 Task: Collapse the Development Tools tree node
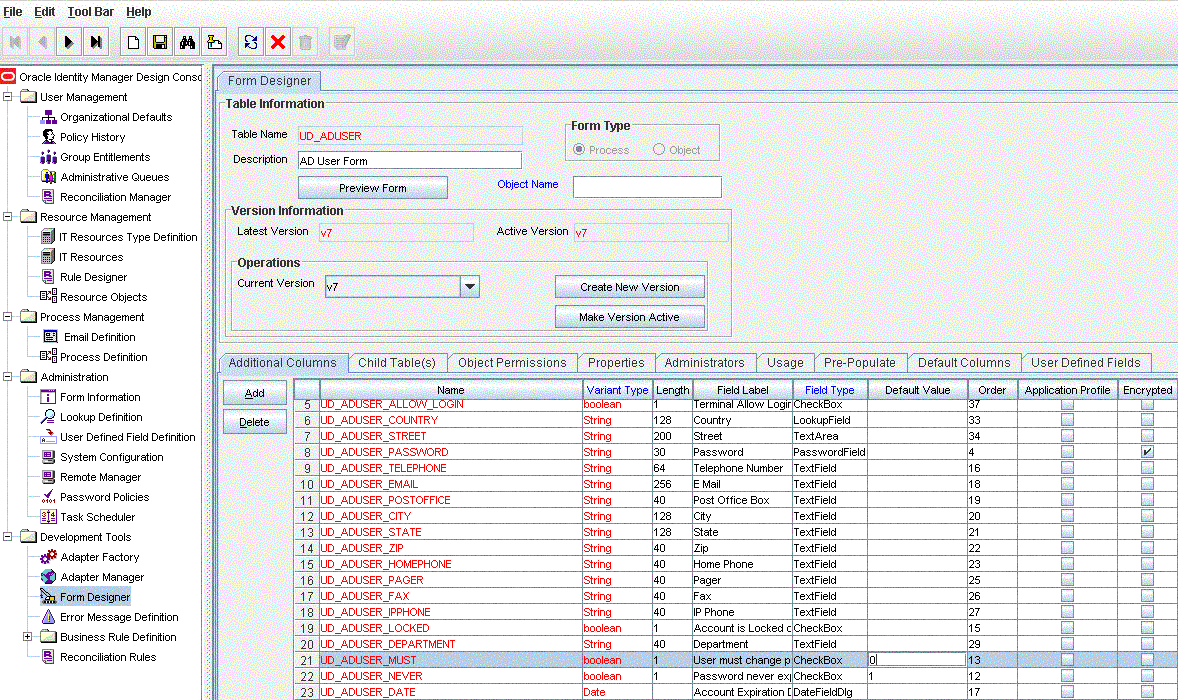click(x=8, y=537)
